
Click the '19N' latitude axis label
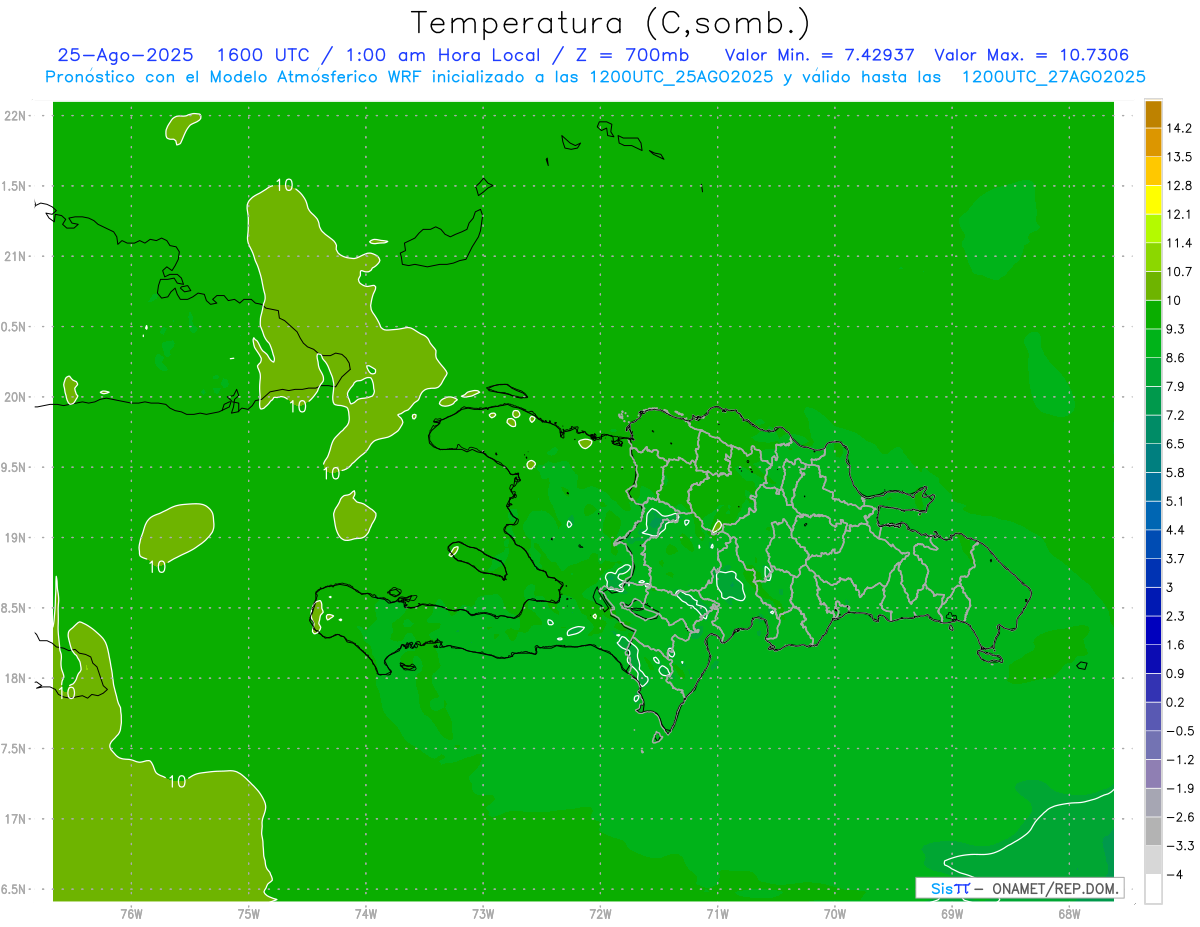point(16,538)
